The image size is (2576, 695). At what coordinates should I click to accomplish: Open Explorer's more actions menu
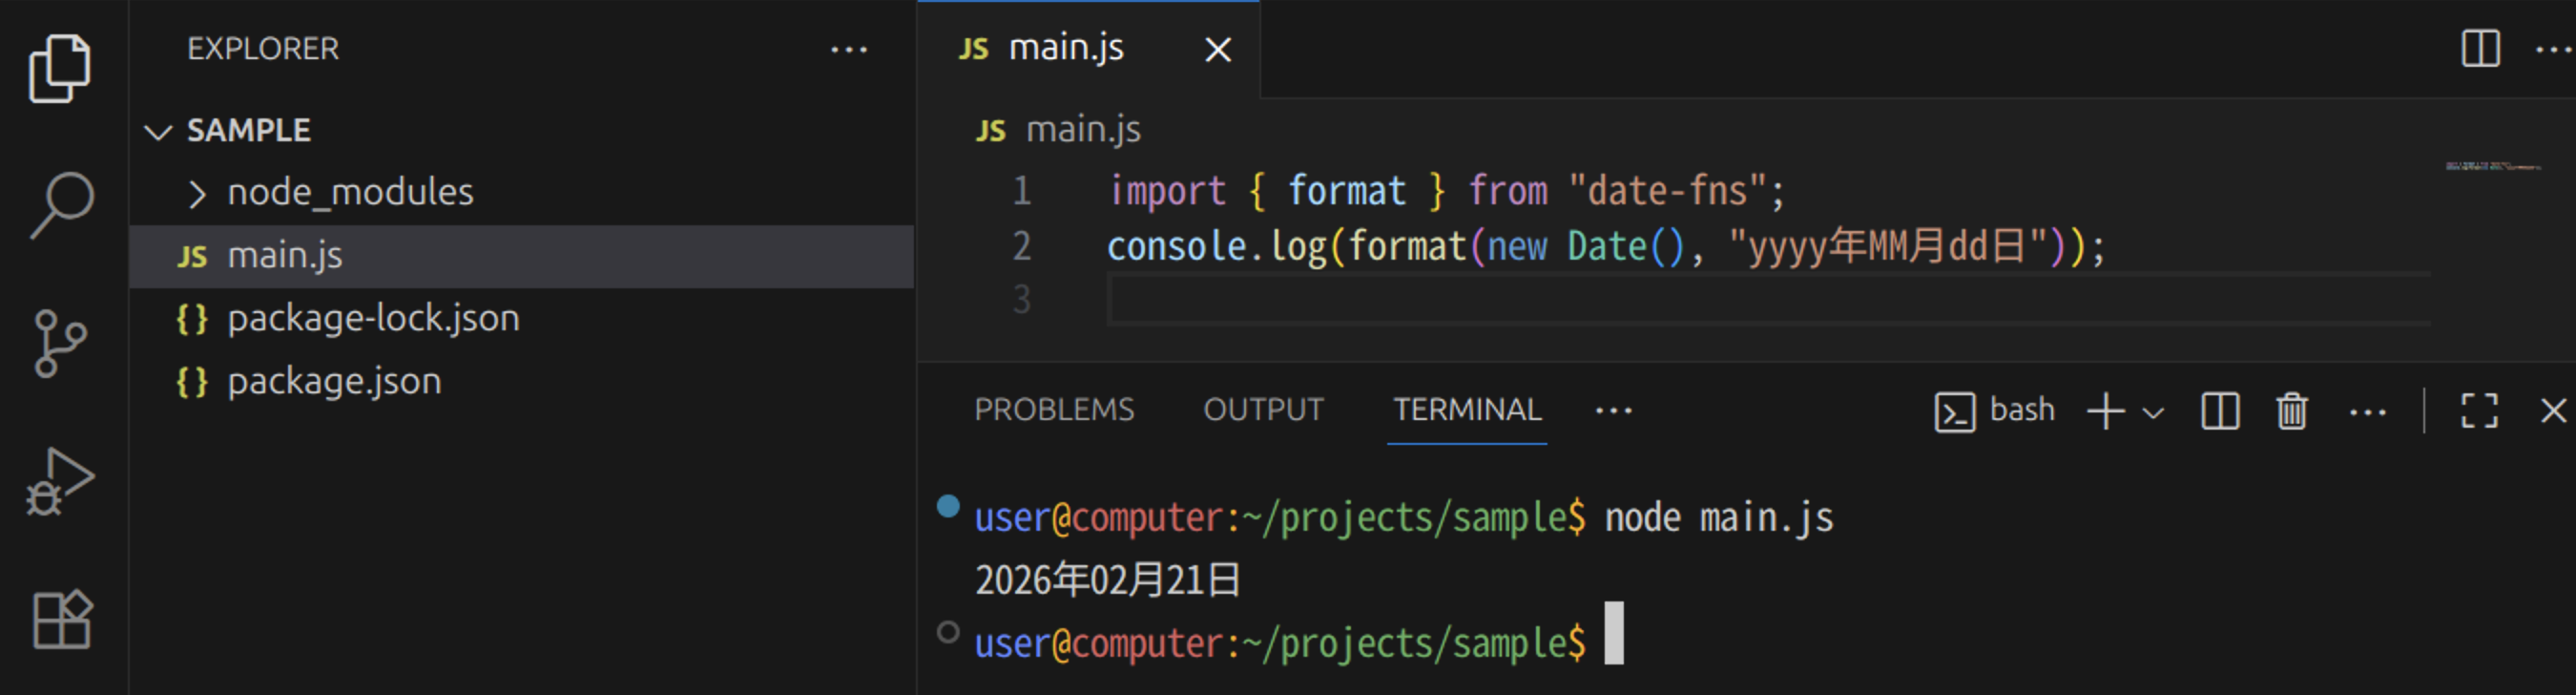point(848,49)
